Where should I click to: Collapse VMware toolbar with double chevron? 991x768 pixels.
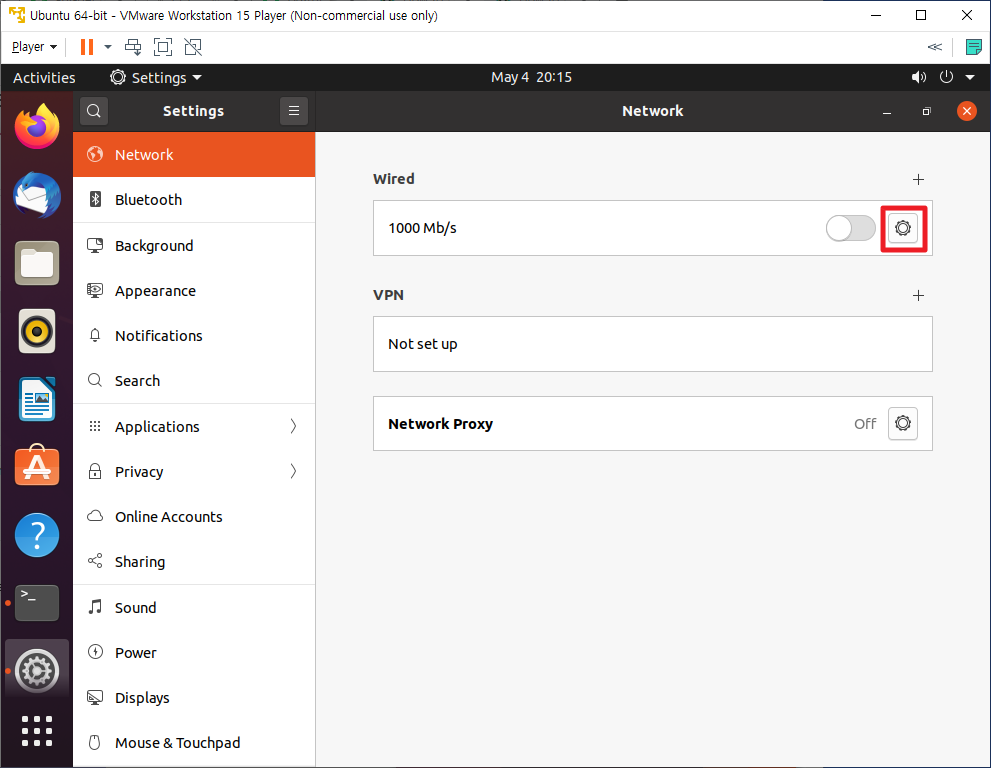point(935,47)
